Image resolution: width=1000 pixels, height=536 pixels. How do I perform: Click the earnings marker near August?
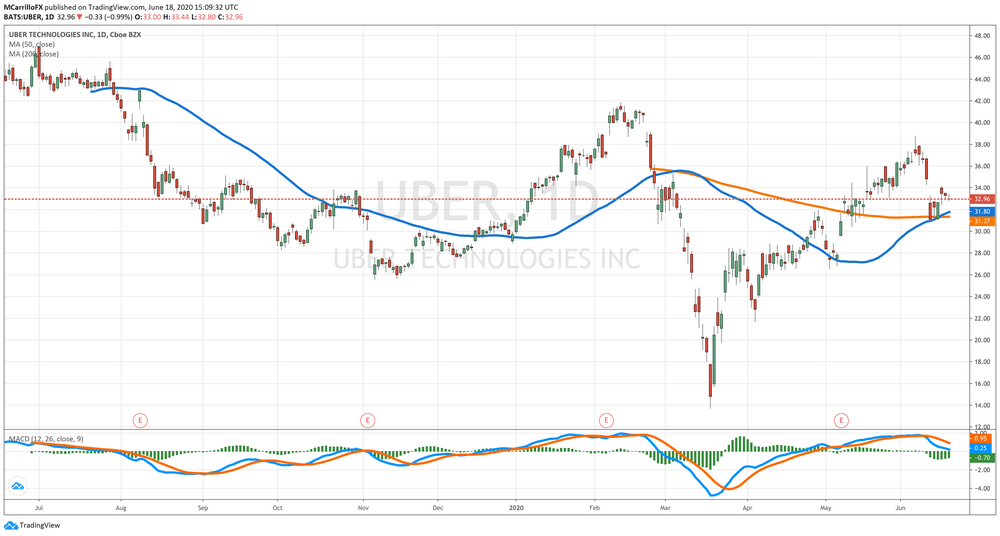point(140,420)
